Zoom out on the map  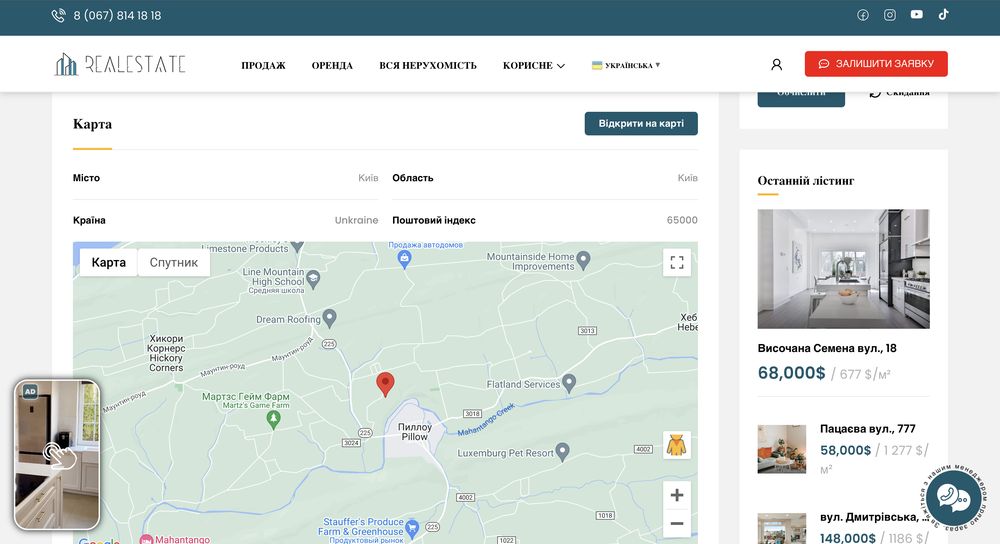(x=677, y=523)
